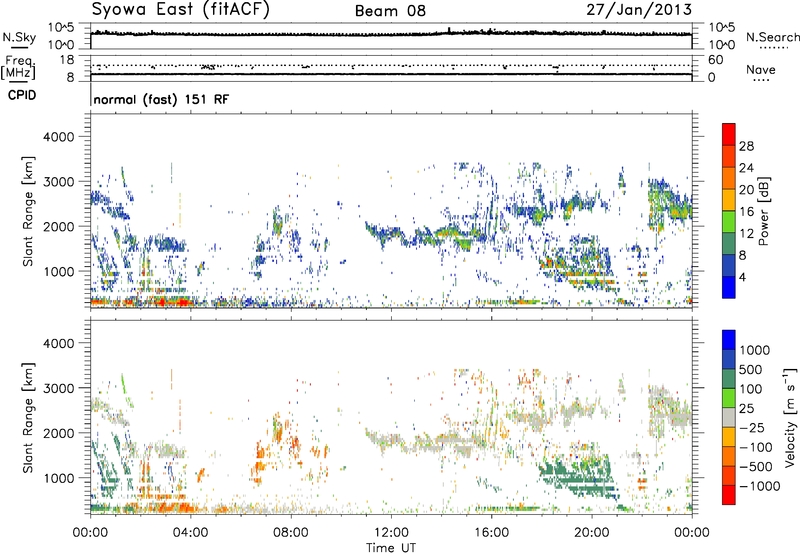This screenshot has width=800, height=554.
Task: Click the "Velocity [m s⁻¹]" colorbar label
Action: [791, 417]
